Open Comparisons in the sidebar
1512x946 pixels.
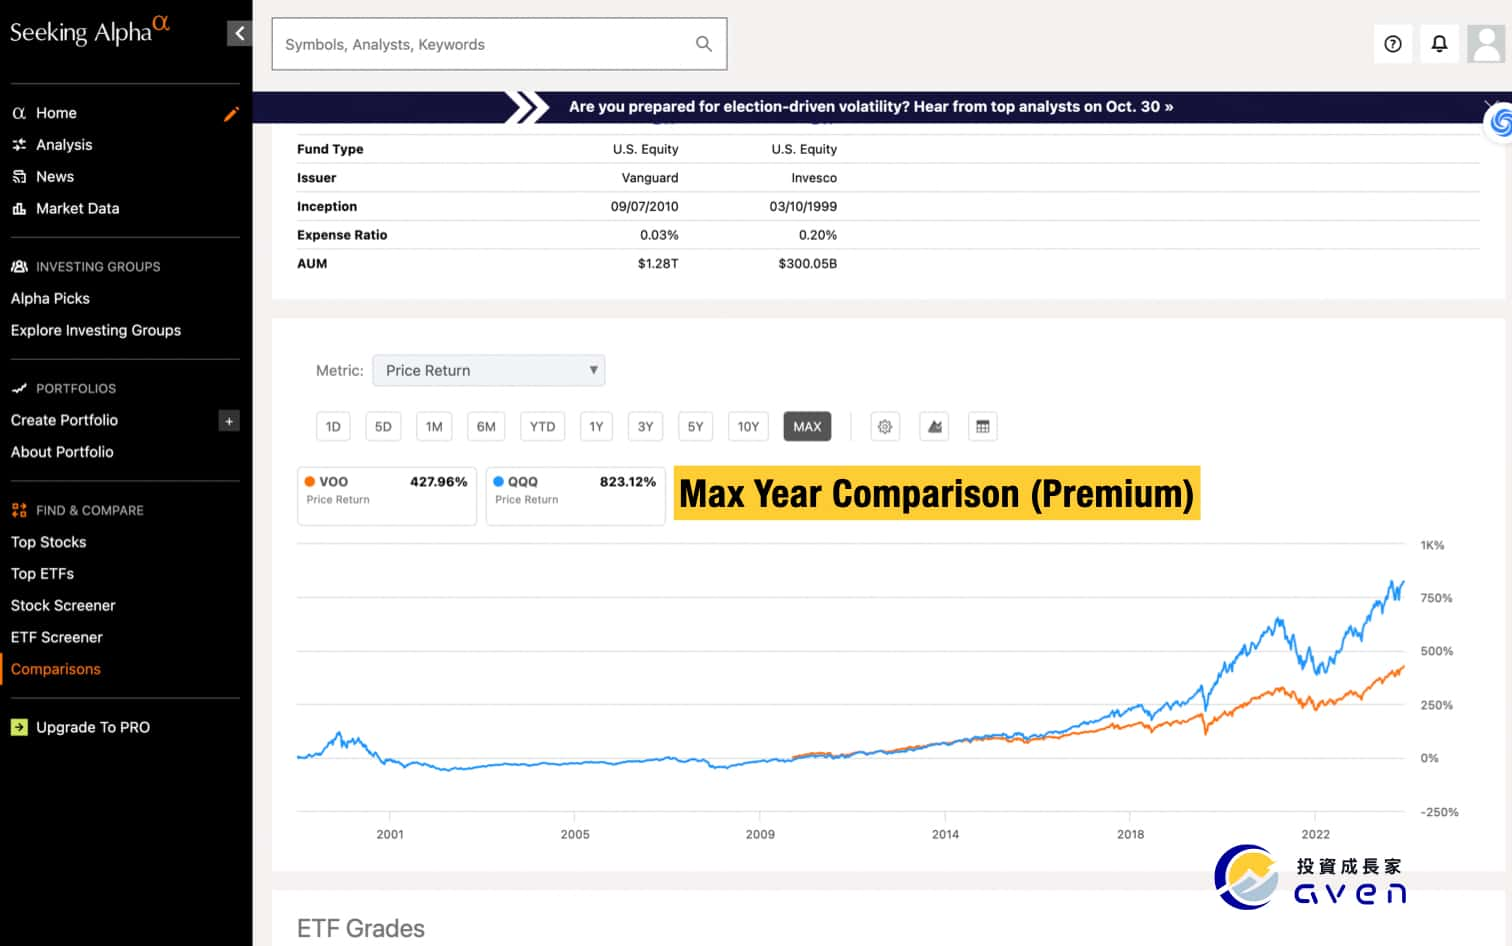tap(56, 669)
